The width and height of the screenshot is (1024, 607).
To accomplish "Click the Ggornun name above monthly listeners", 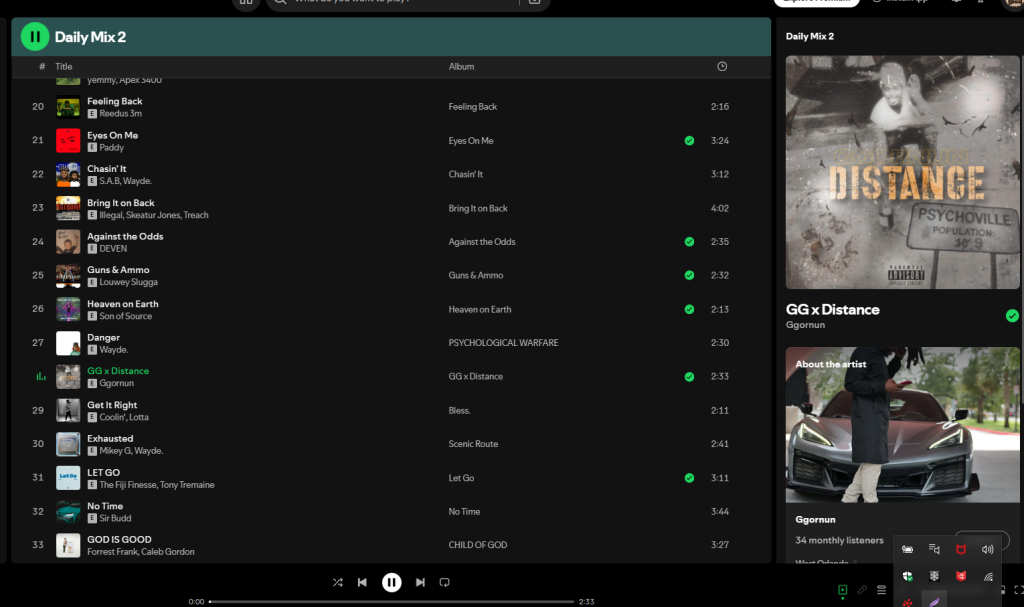I will (x=815, y=519).
